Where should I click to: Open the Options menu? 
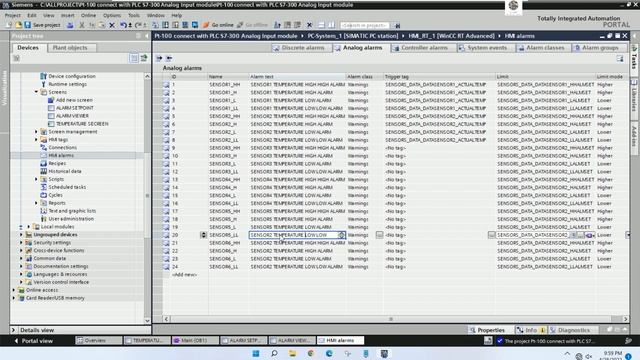112,15
